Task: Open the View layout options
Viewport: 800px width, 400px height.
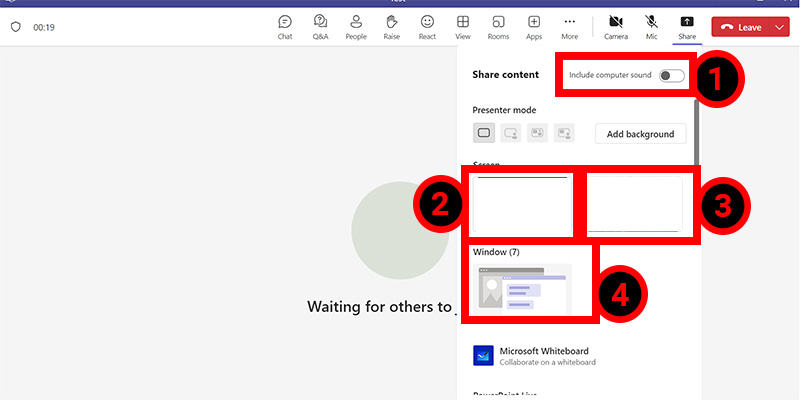Action: click(x=463, y=26)
